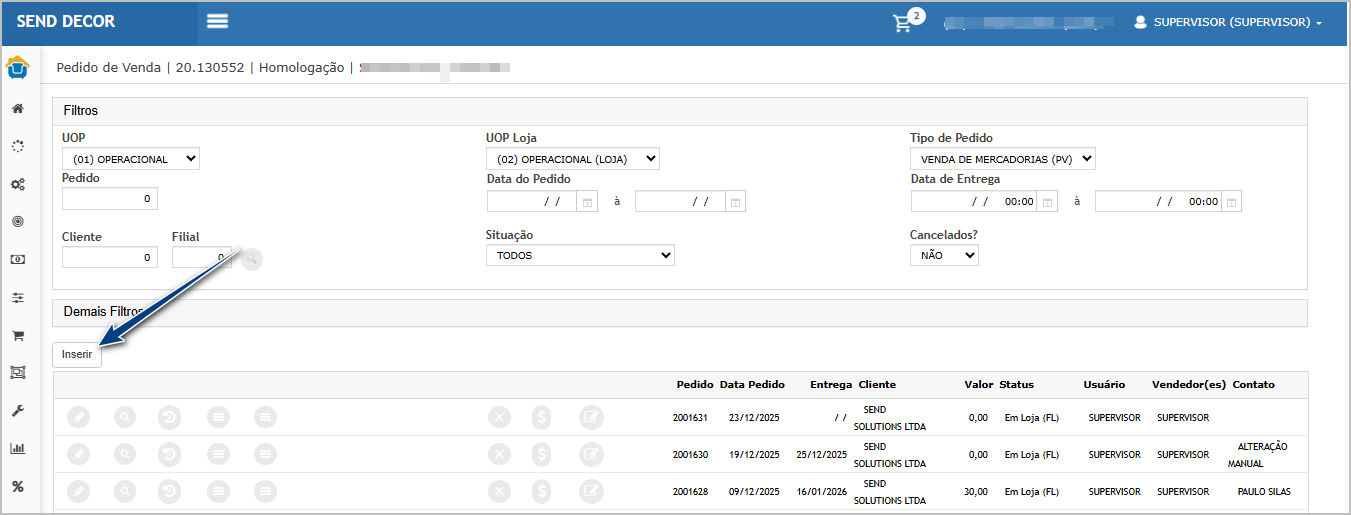Open the Situação dropdown showing TODOS
1351x515 pixels.
tap(580, 256)
